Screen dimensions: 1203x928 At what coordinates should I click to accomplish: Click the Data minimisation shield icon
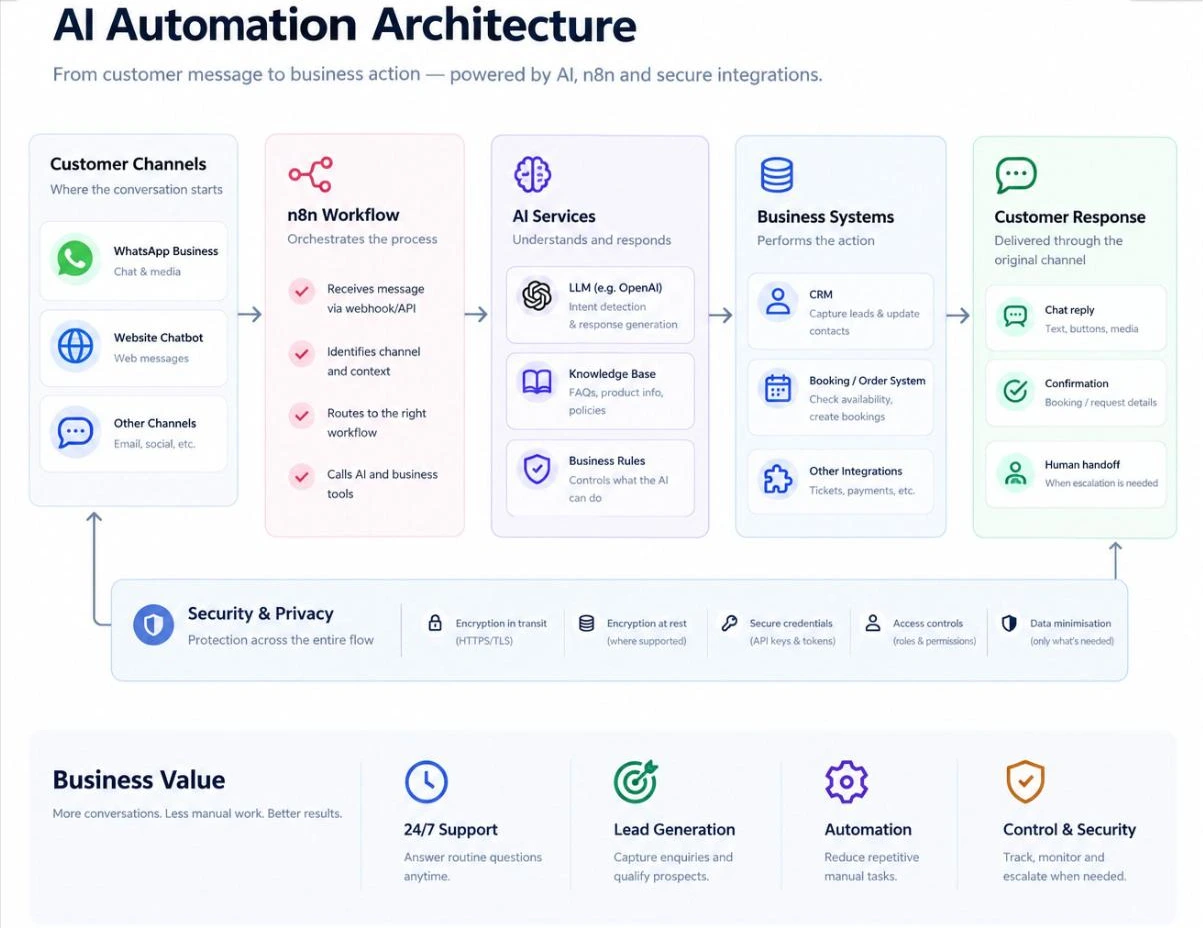(x=1009, y=623)
